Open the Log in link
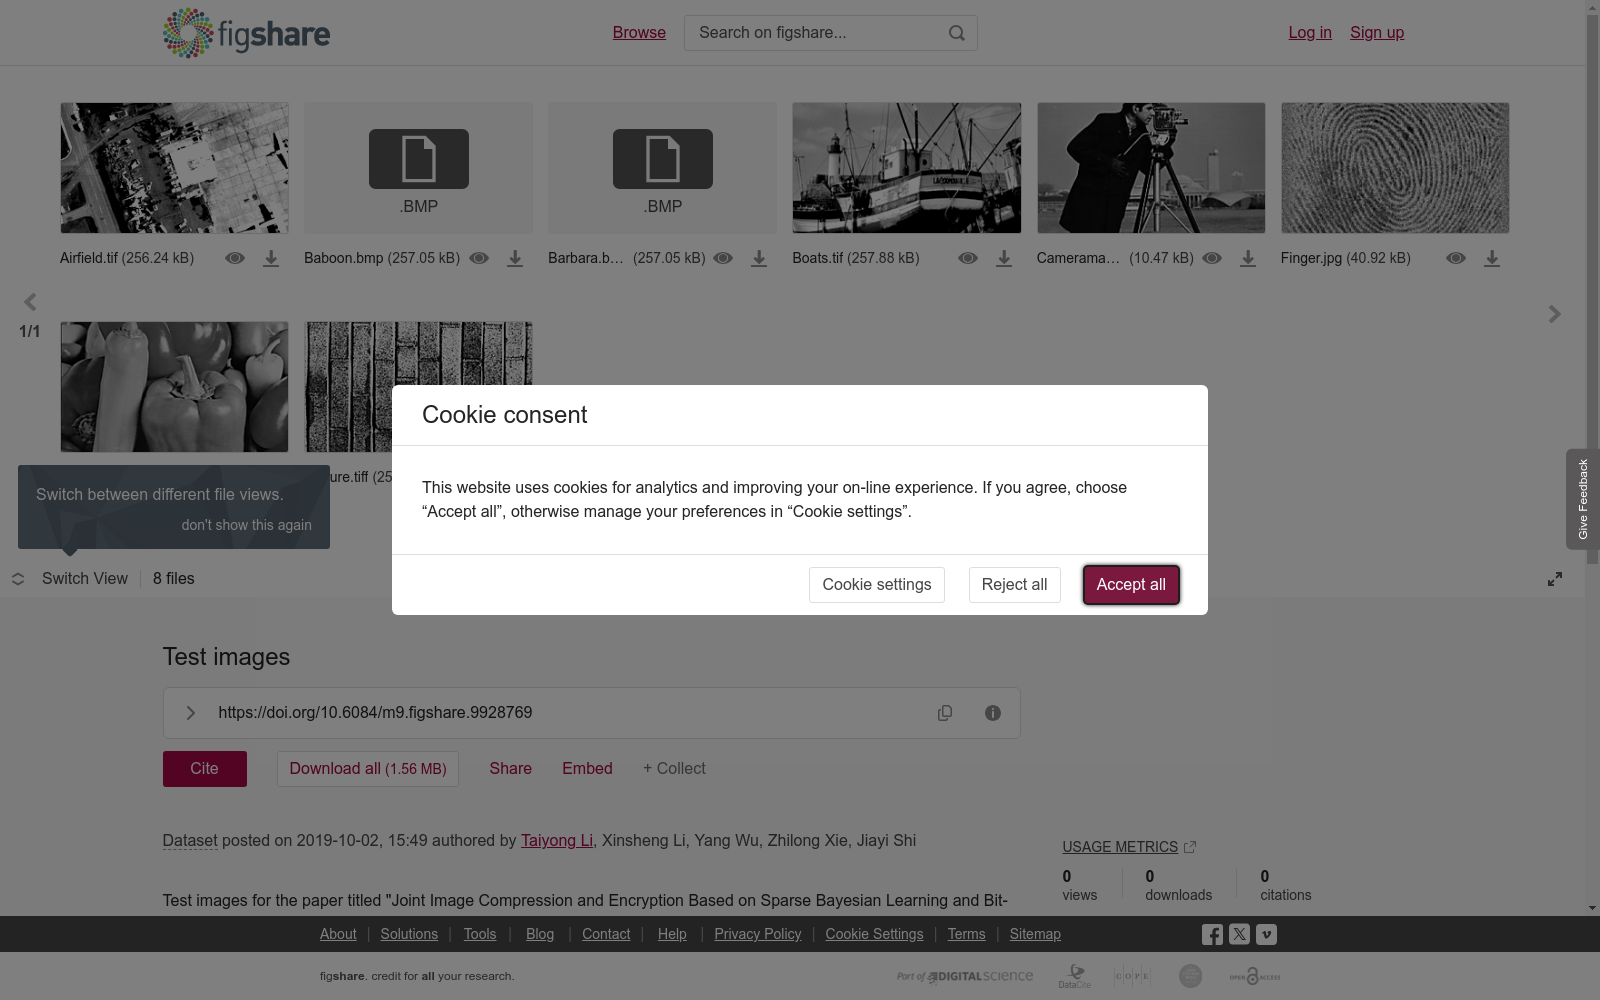 point(1310,32)
